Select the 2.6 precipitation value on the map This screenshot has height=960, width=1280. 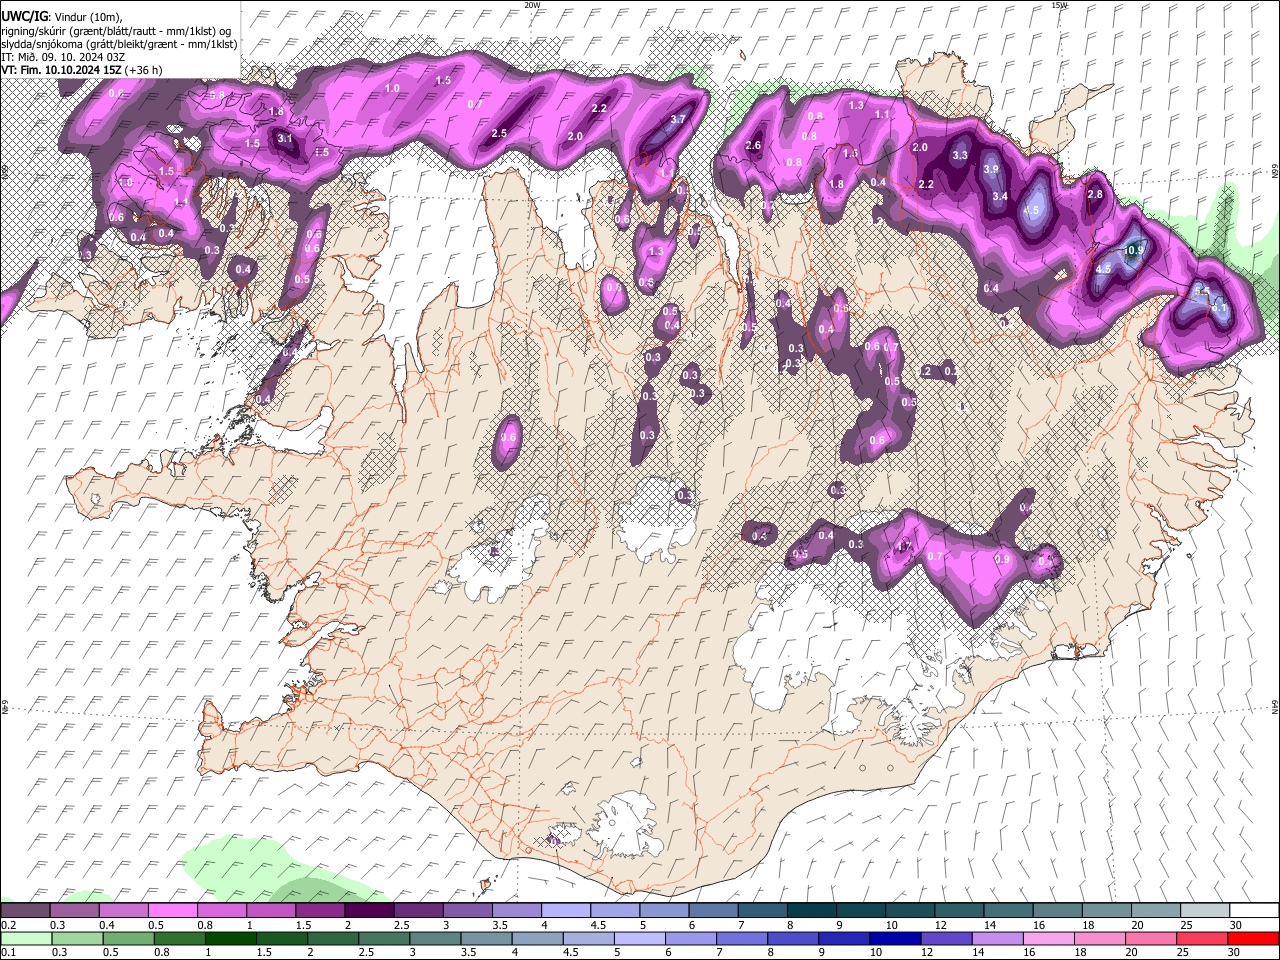(x=753, y=146)
